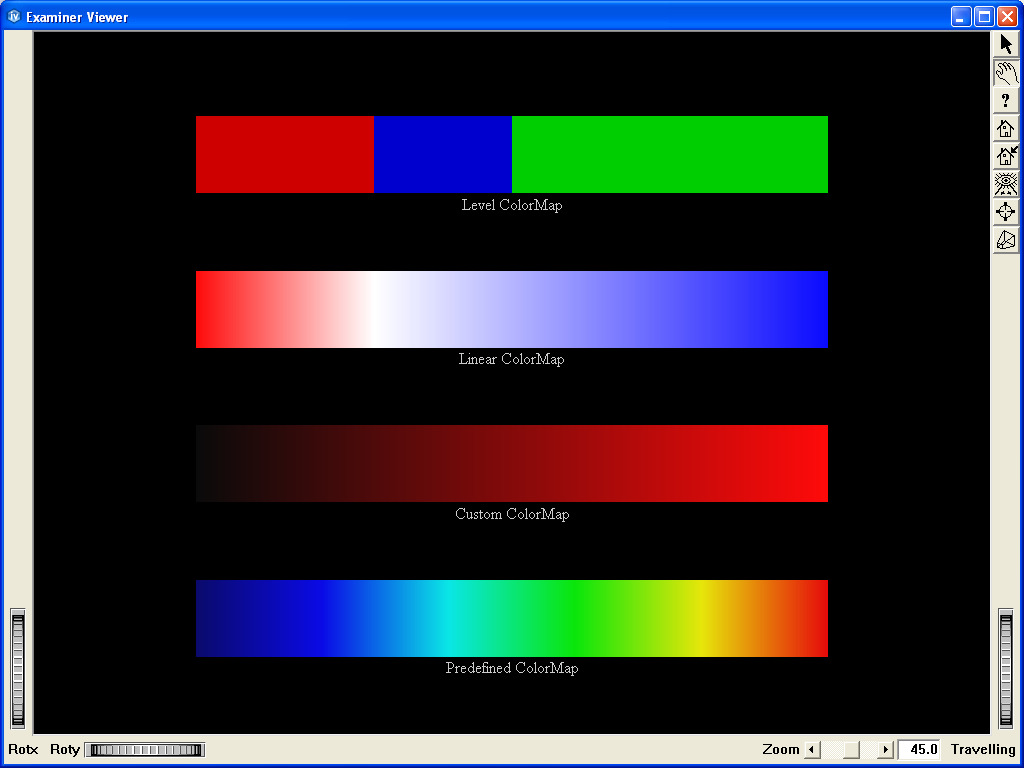Click the green section of Level ColorMap

[669, 154]
